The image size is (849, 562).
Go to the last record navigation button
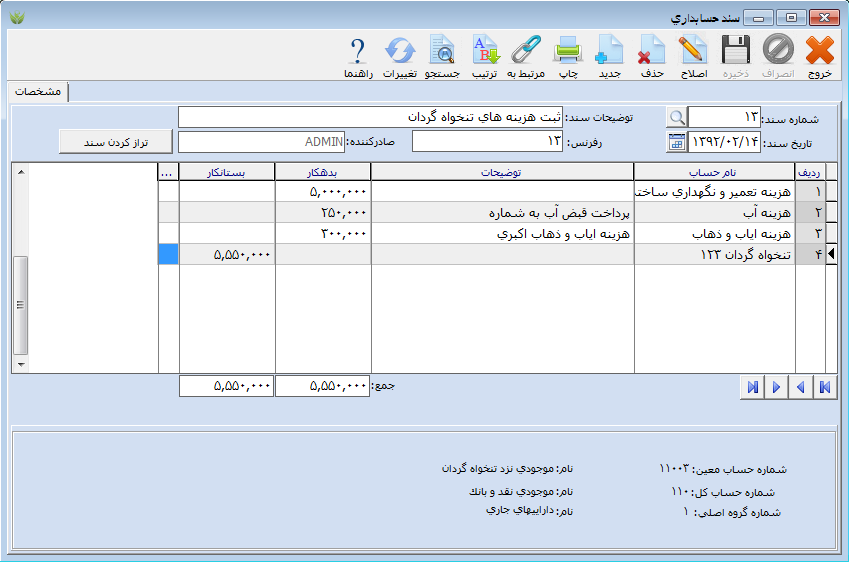[x=751, y=388]
